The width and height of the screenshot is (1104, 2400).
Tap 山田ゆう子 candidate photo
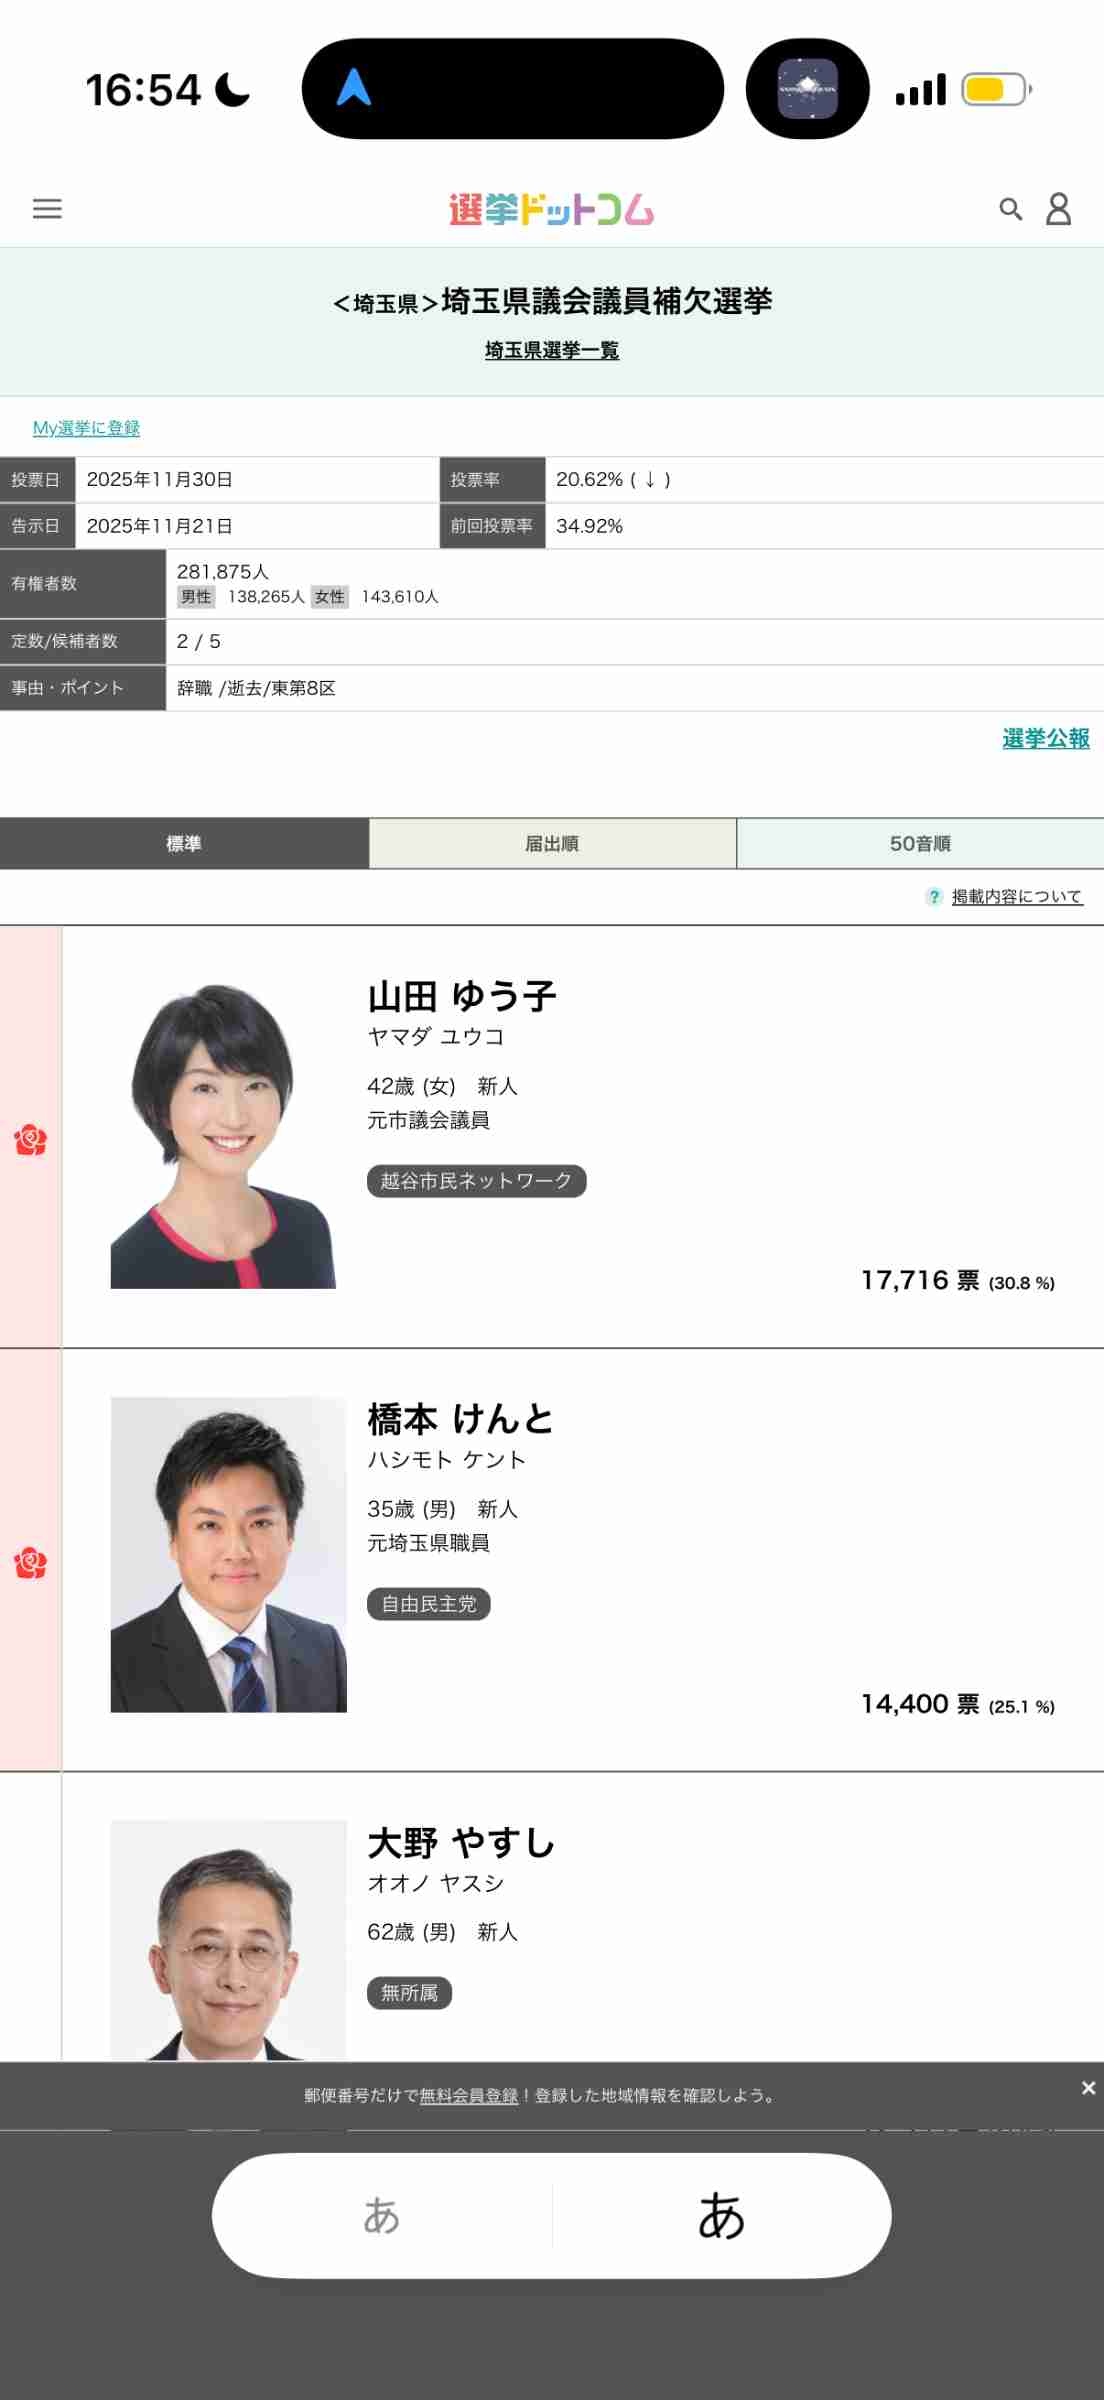[x=223, y=1135]
